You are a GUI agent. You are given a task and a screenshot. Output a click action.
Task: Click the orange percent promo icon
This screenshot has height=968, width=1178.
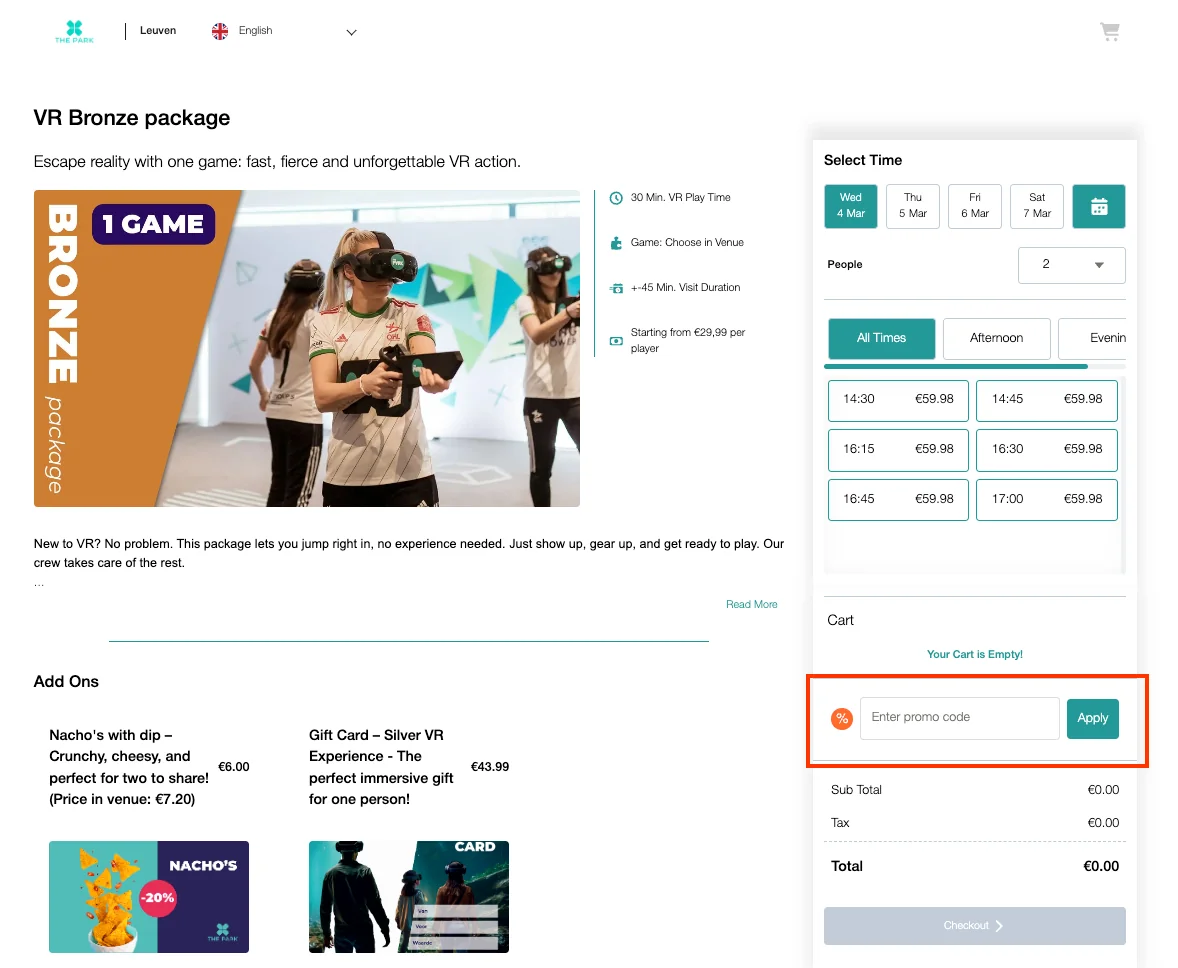pyautogui.click(x=842, y=718)
